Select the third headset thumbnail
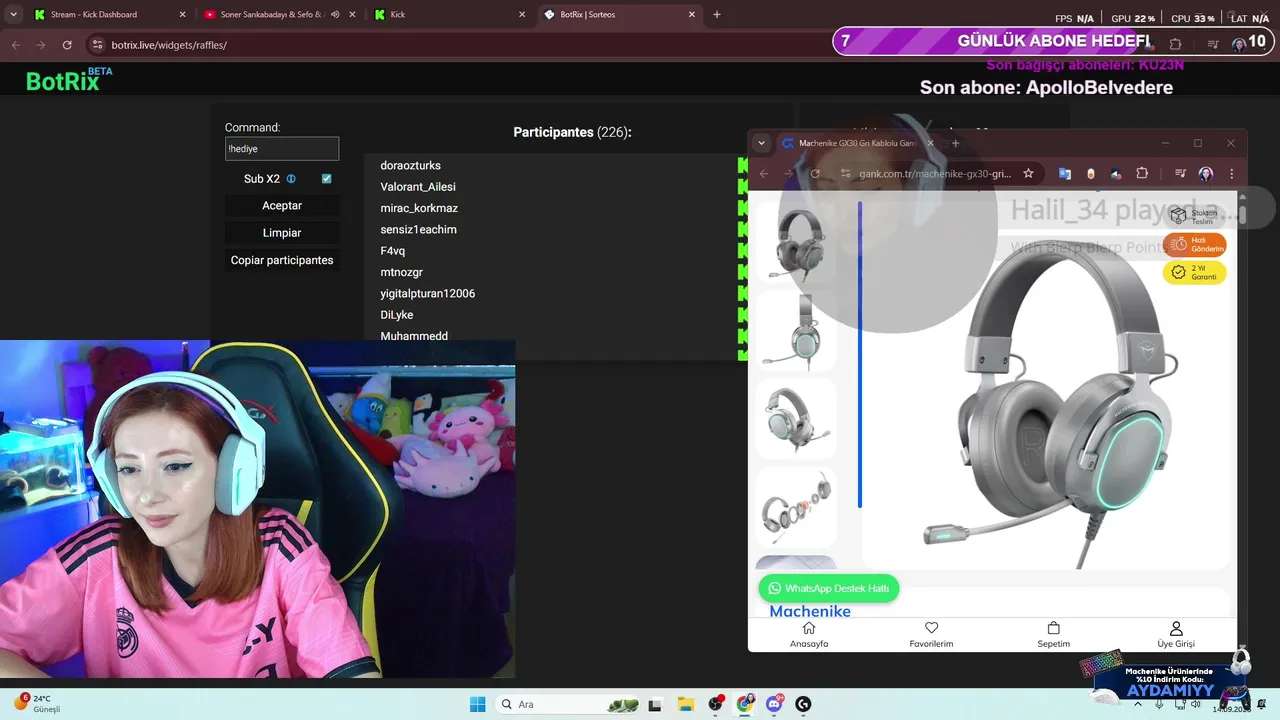This screenshot has height=720, width=1280. (796, 418)
